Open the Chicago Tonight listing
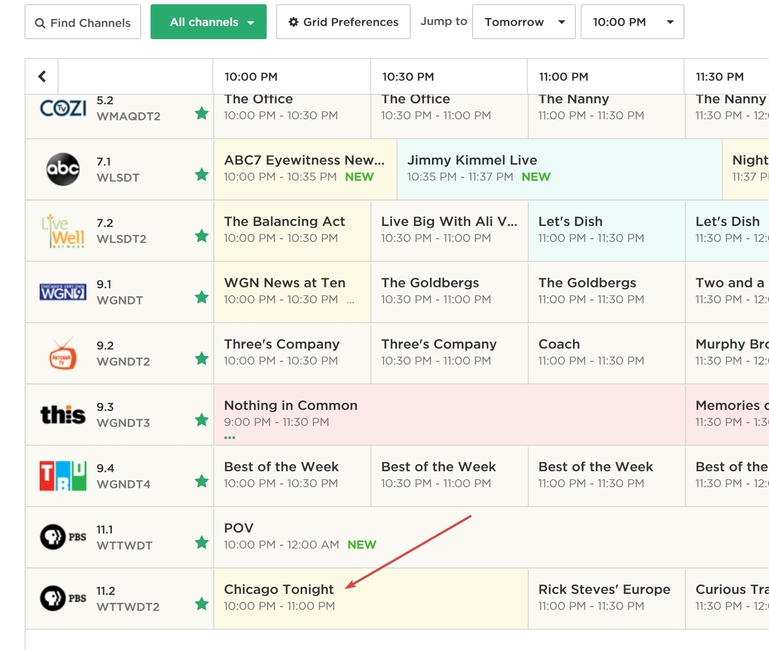The image size is (769, 650). pos(371,598)
